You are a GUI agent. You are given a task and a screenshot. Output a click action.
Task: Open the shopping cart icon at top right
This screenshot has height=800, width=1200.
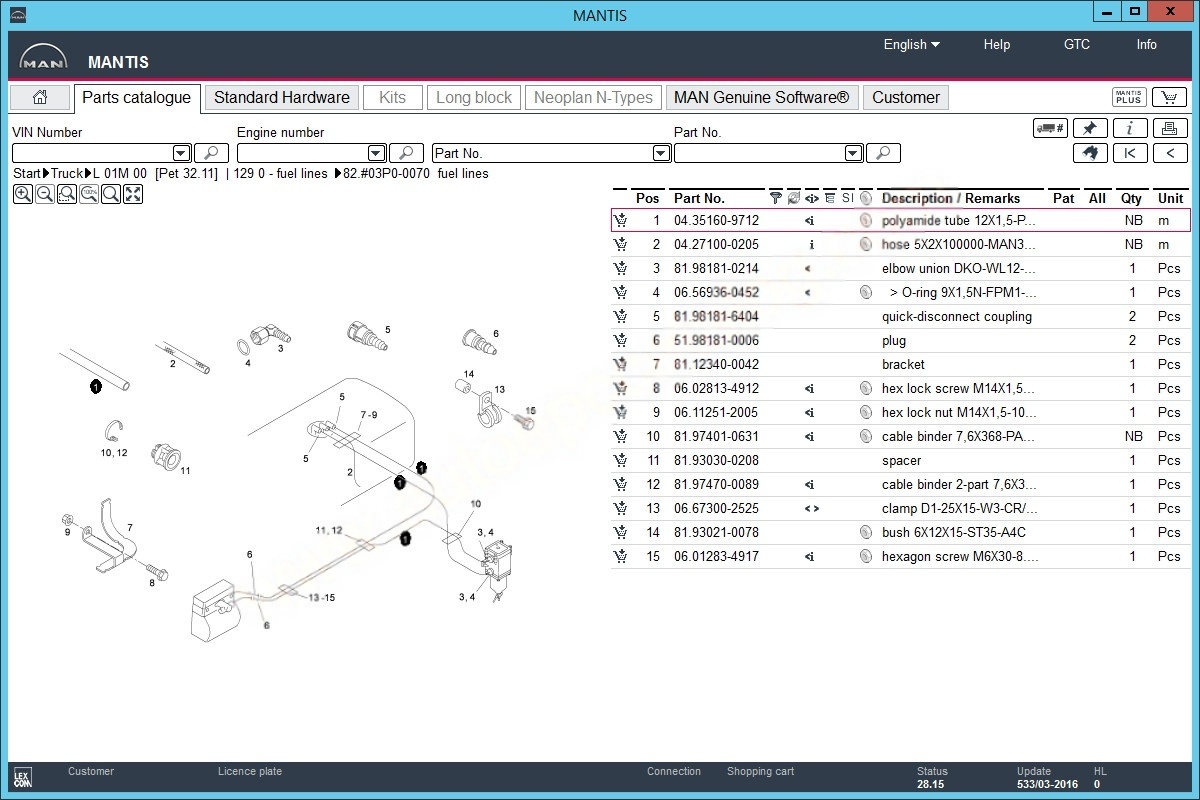pyautogui.click(x=1169, y=97)
